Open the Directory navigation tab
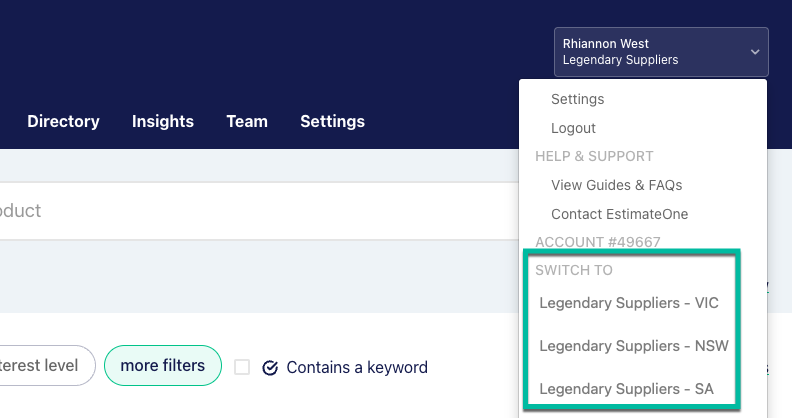Image resolution: width=792 pixels, height=418 pixels. click(x=63, y=121)
